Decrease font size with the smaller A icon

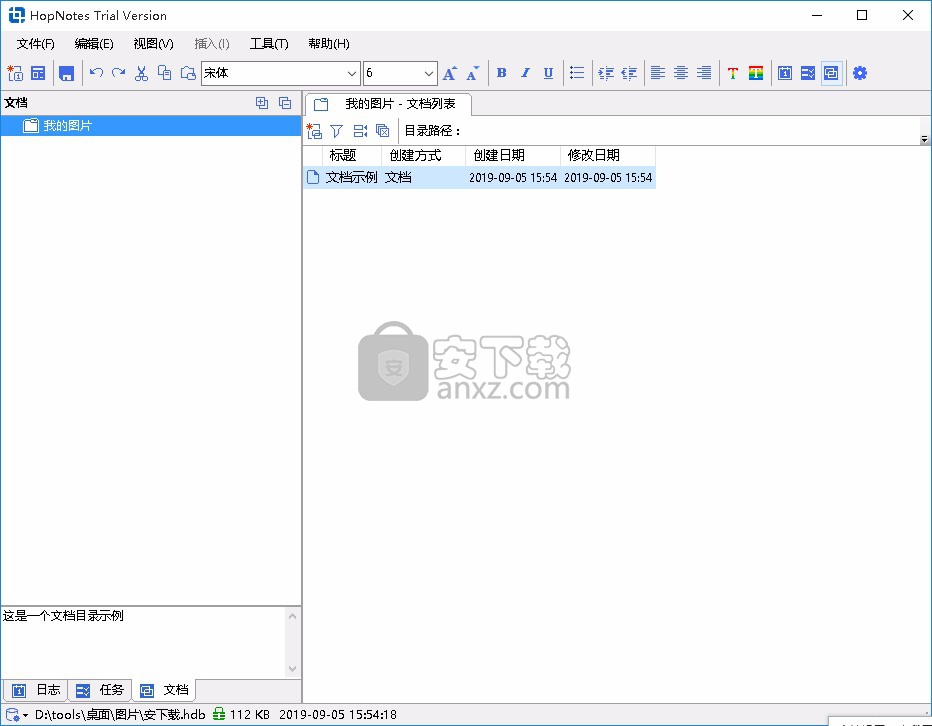click(473, 73)
